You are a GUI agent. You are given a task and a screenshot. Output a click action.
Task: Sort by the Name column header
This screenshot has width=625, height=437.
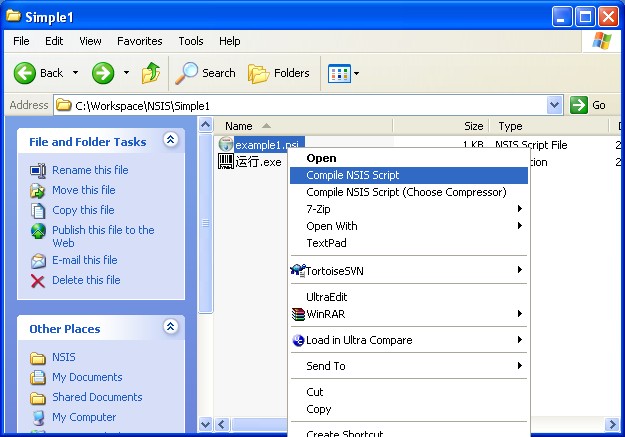click(x=303, y=126)
